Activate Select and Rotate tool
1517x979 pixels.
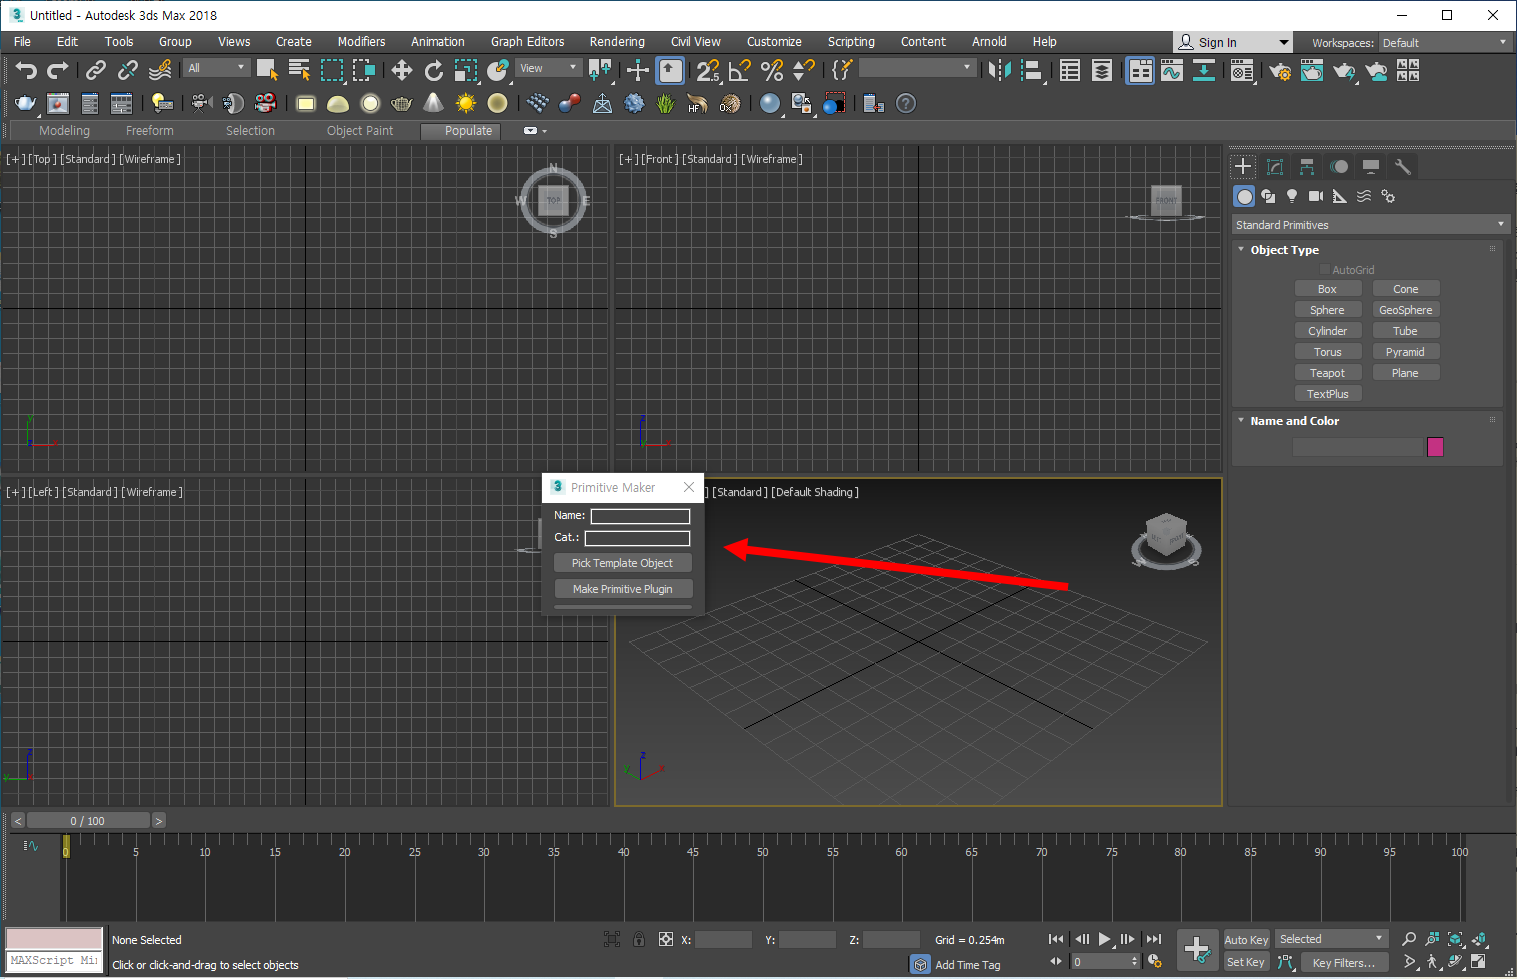tap(433, 70)
